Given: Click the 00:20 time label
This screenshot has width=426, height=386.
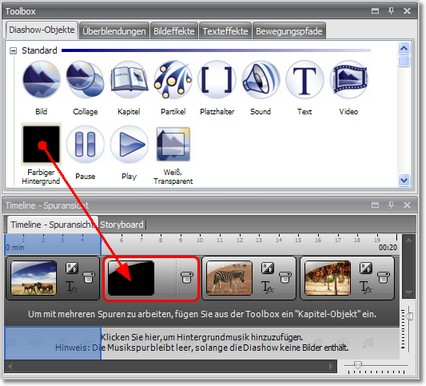Looking at the screenshot, I should tap(388, 247).
